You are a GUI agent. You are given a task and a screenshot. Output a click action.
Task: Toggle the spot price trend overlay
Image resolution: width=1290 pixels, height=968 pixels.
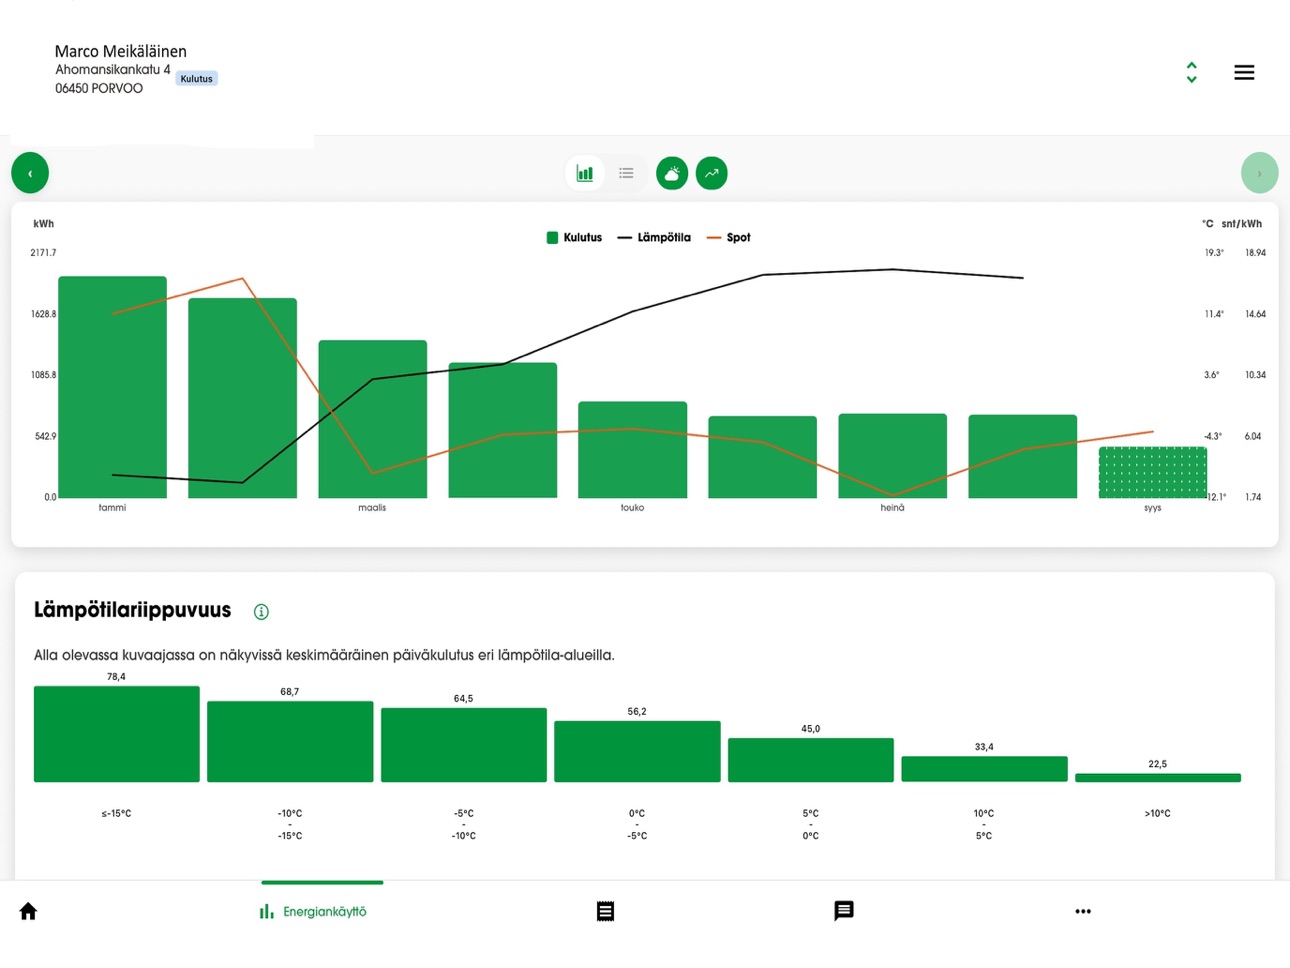(x=712, y=173)
